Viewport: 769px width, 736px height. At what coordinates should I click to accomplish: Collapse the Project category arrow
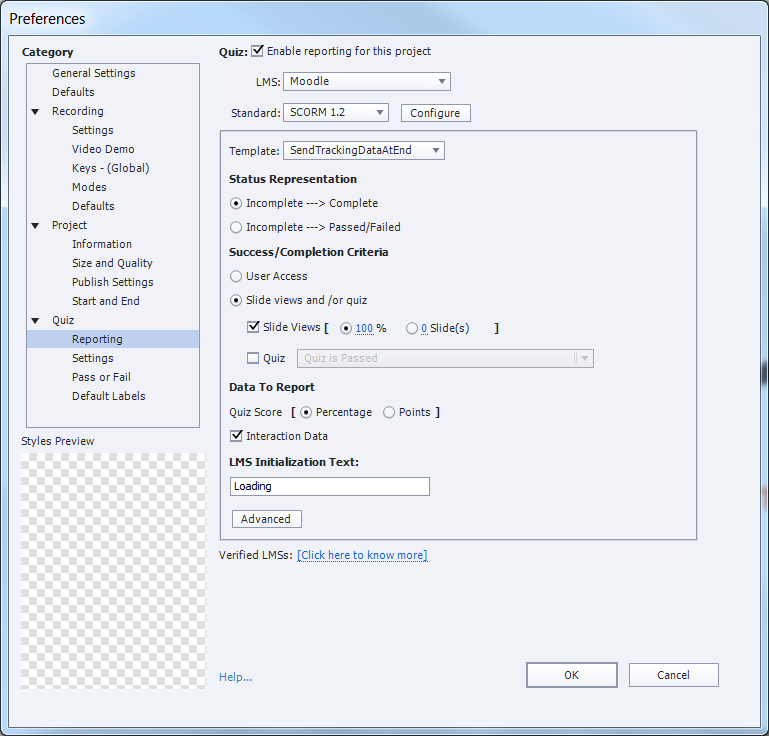point(35,226)
